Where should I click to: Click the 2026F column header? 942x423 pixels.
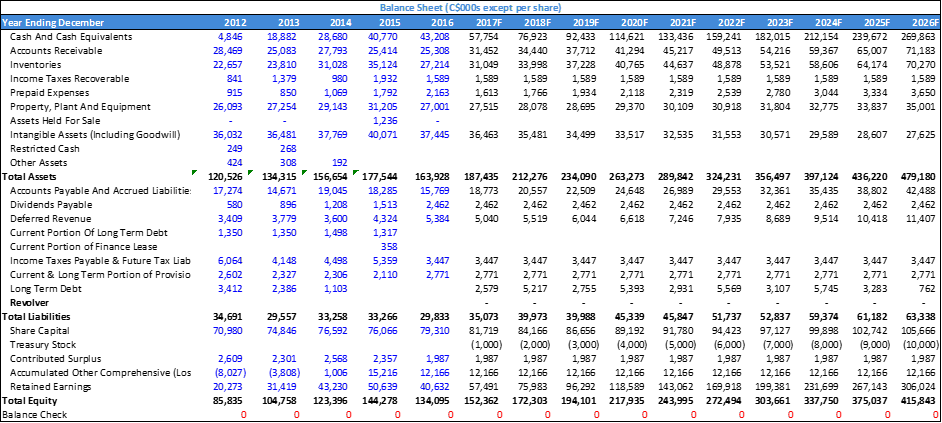[x=922, y=22]
